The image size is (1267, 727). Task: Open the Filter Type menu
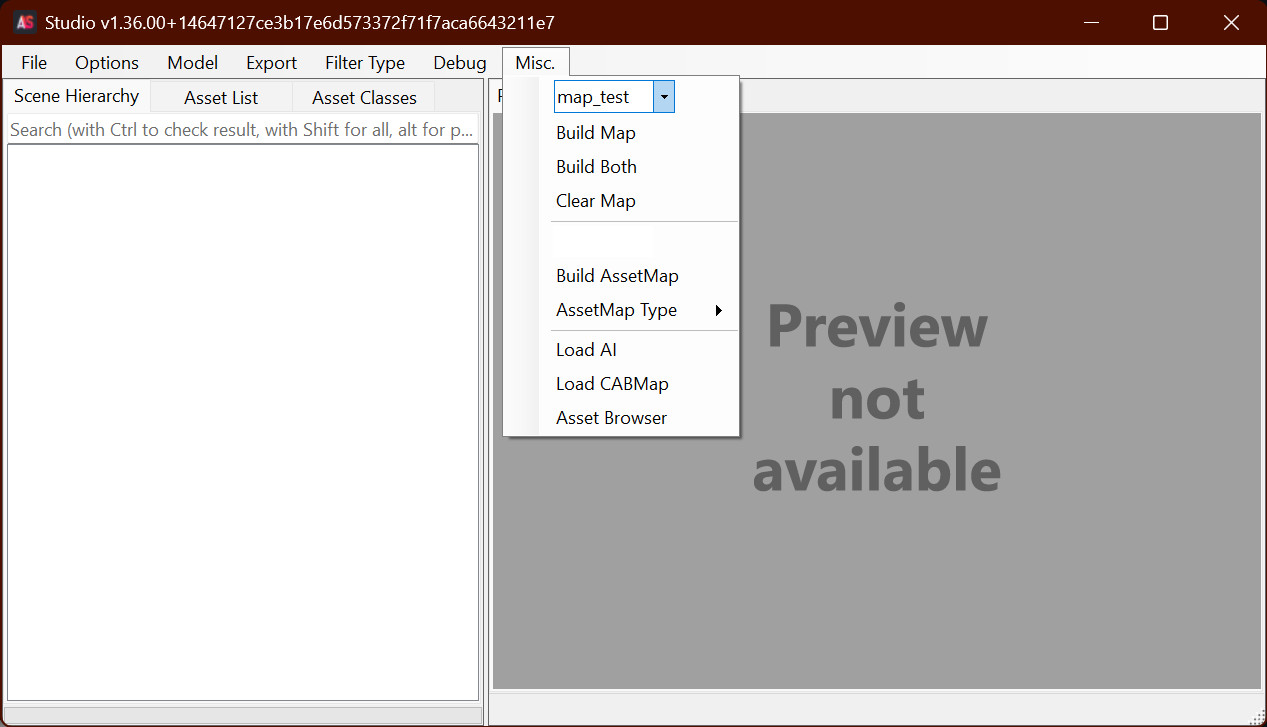(x=365, y=62)
